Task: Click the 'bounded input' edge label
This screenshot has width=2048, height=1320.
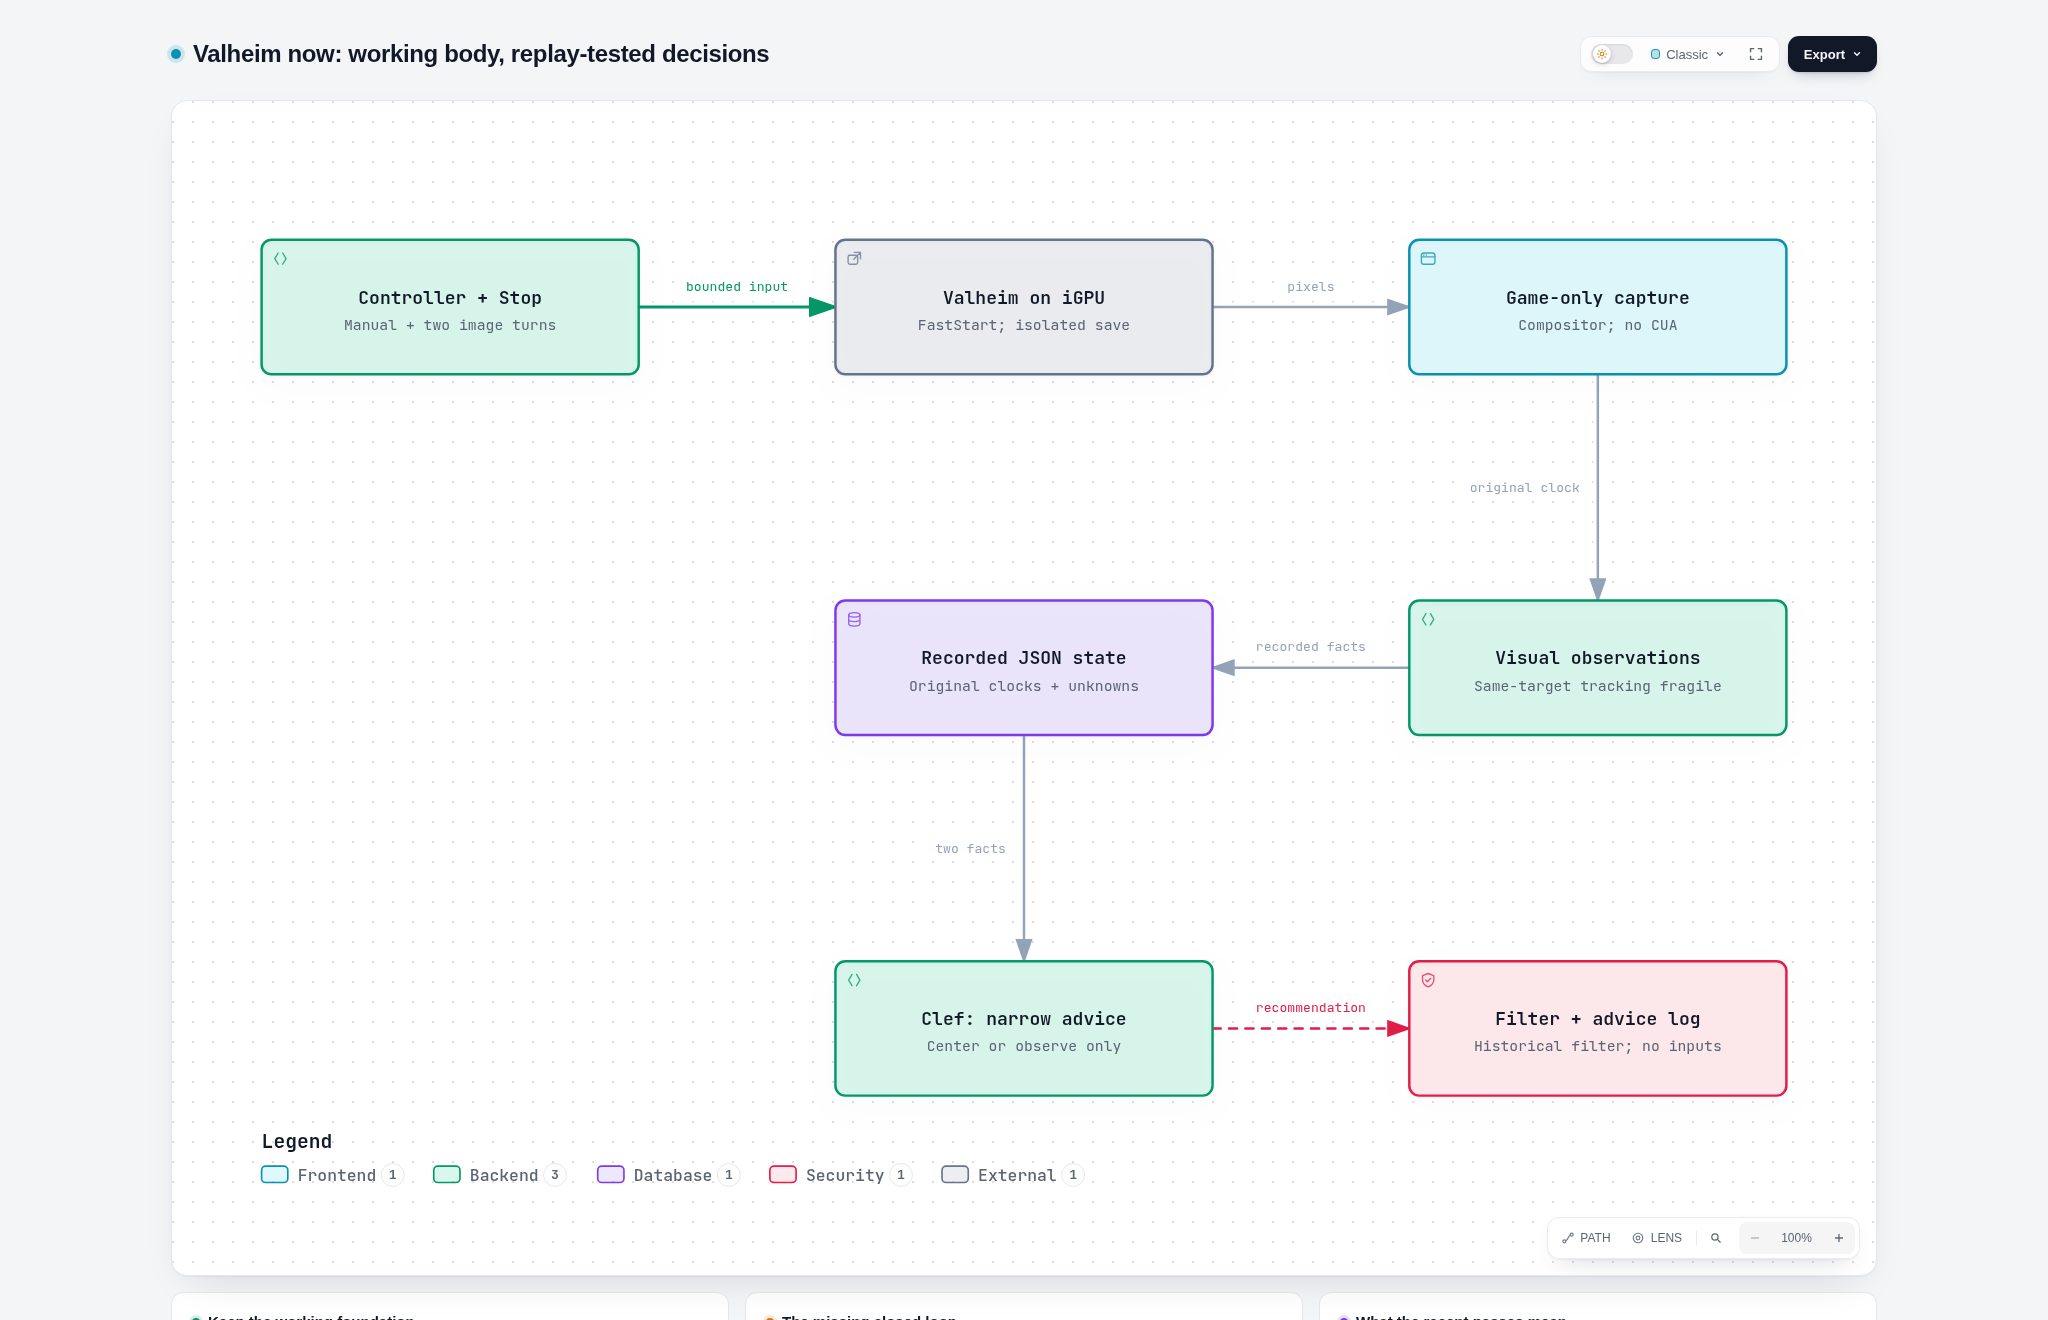Action: [737, 287]
